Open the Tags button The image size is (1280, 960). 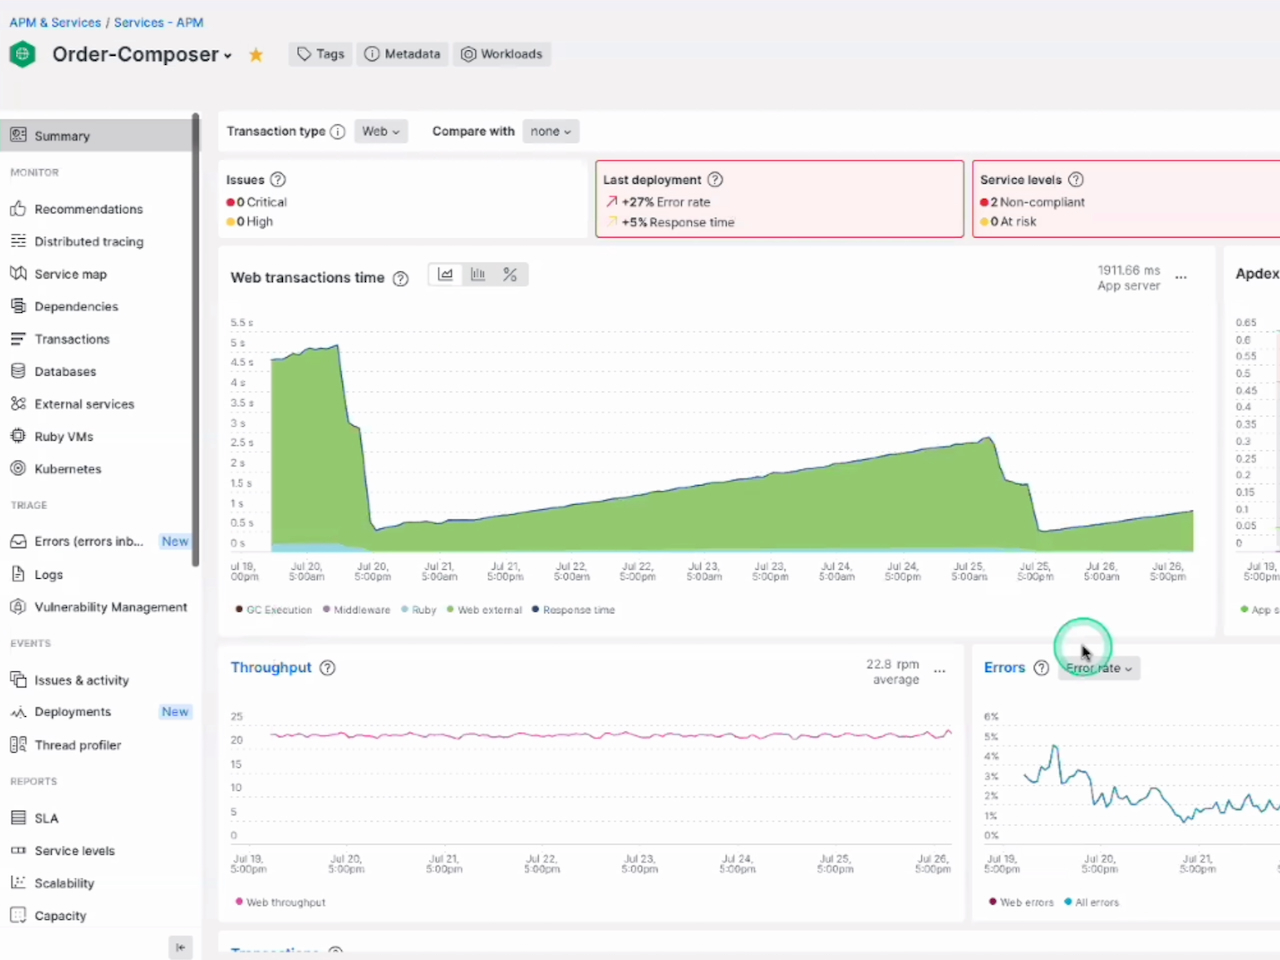click(x=321, y=54)
